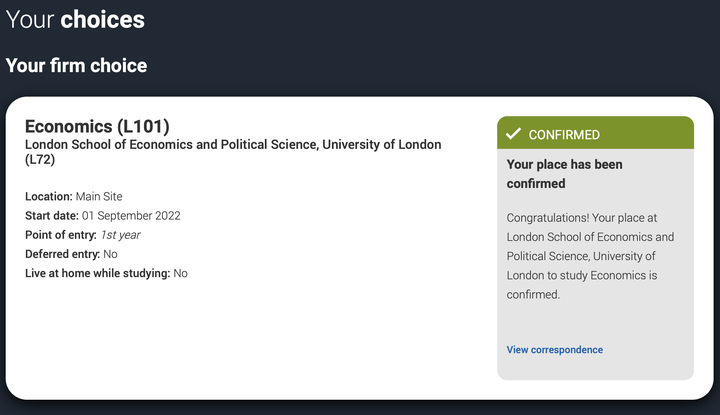Click the italic 1st year value
The height and width of the screenshot is (415, 720).
pyautogui.click(x=120, y=235)
